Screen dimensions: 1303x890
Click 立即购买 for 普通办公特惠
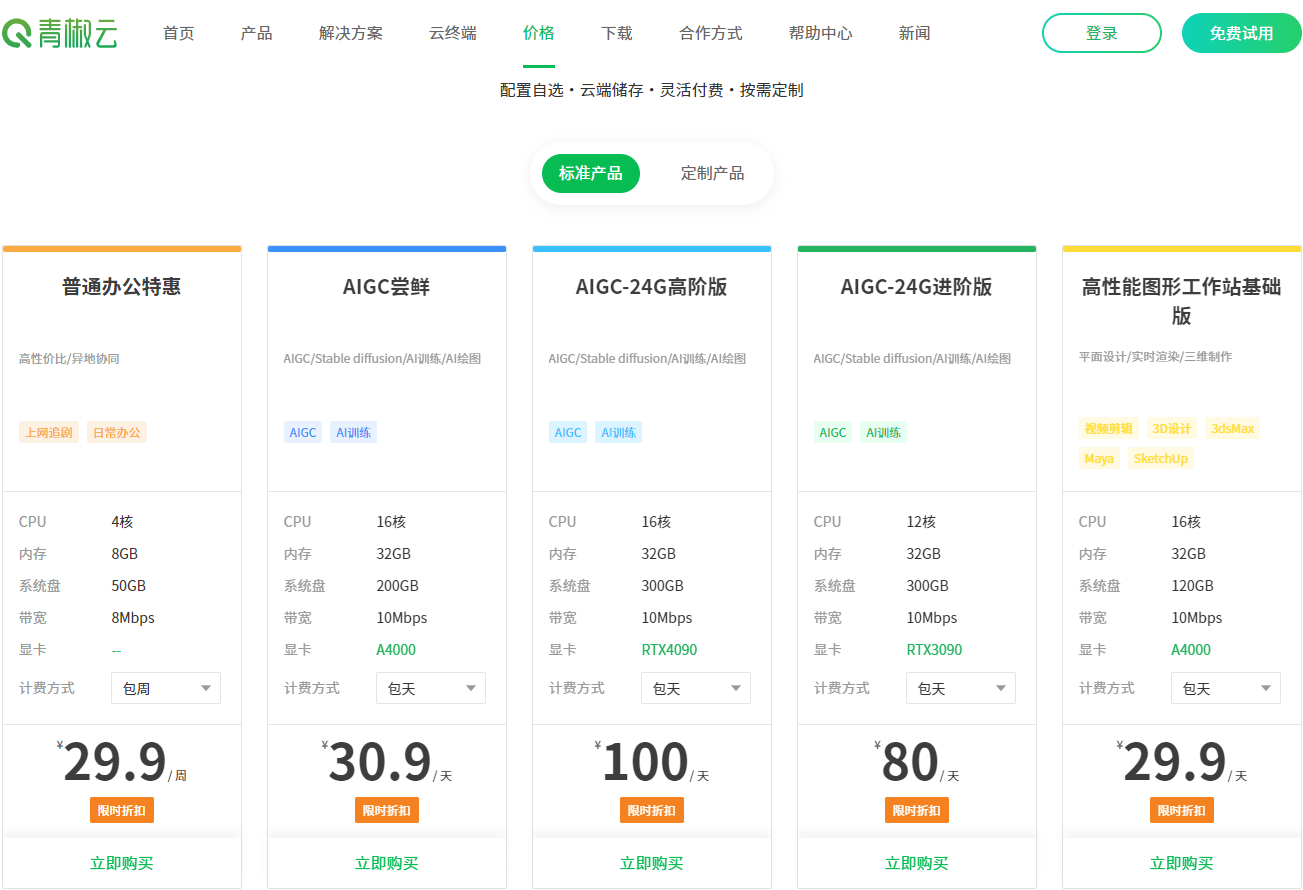[x=122, y=863]
